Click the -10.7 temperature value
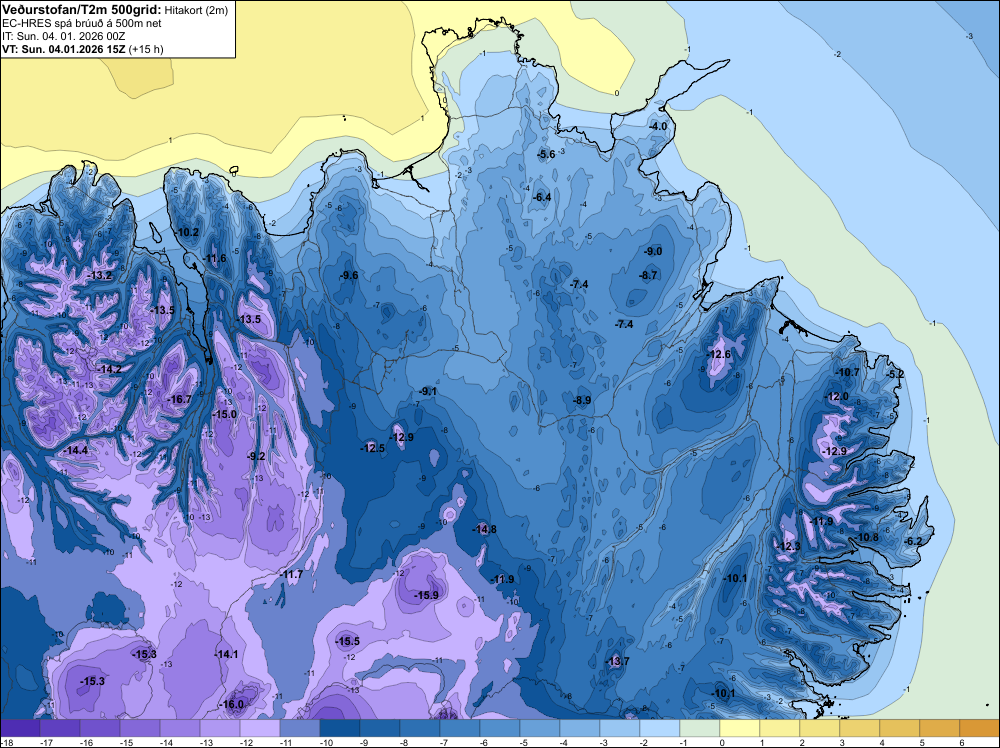This screenshot has width=1000, height=748. pyautogui.click(x=847, y=372)
